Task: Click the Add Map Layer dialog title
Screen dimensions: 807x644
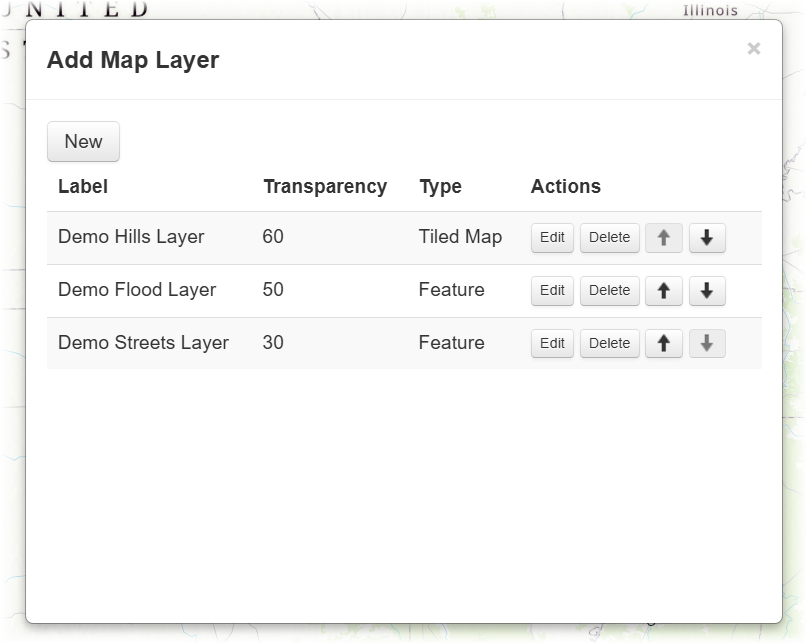Action: pyautogui.click(x=133, y=60)
